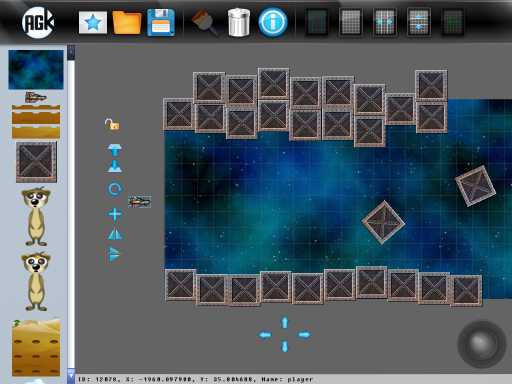Save the level with floppy disk icon
Screen dimensions: 512x384
pyautogui.click(x=161, y=22)
